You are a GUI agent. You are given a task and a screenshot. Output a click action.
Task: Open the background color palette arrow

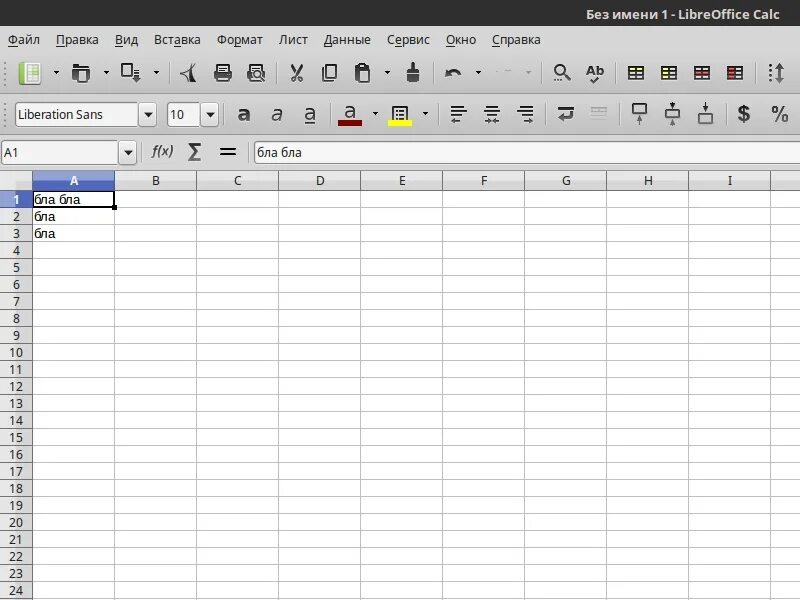(426, 113)
